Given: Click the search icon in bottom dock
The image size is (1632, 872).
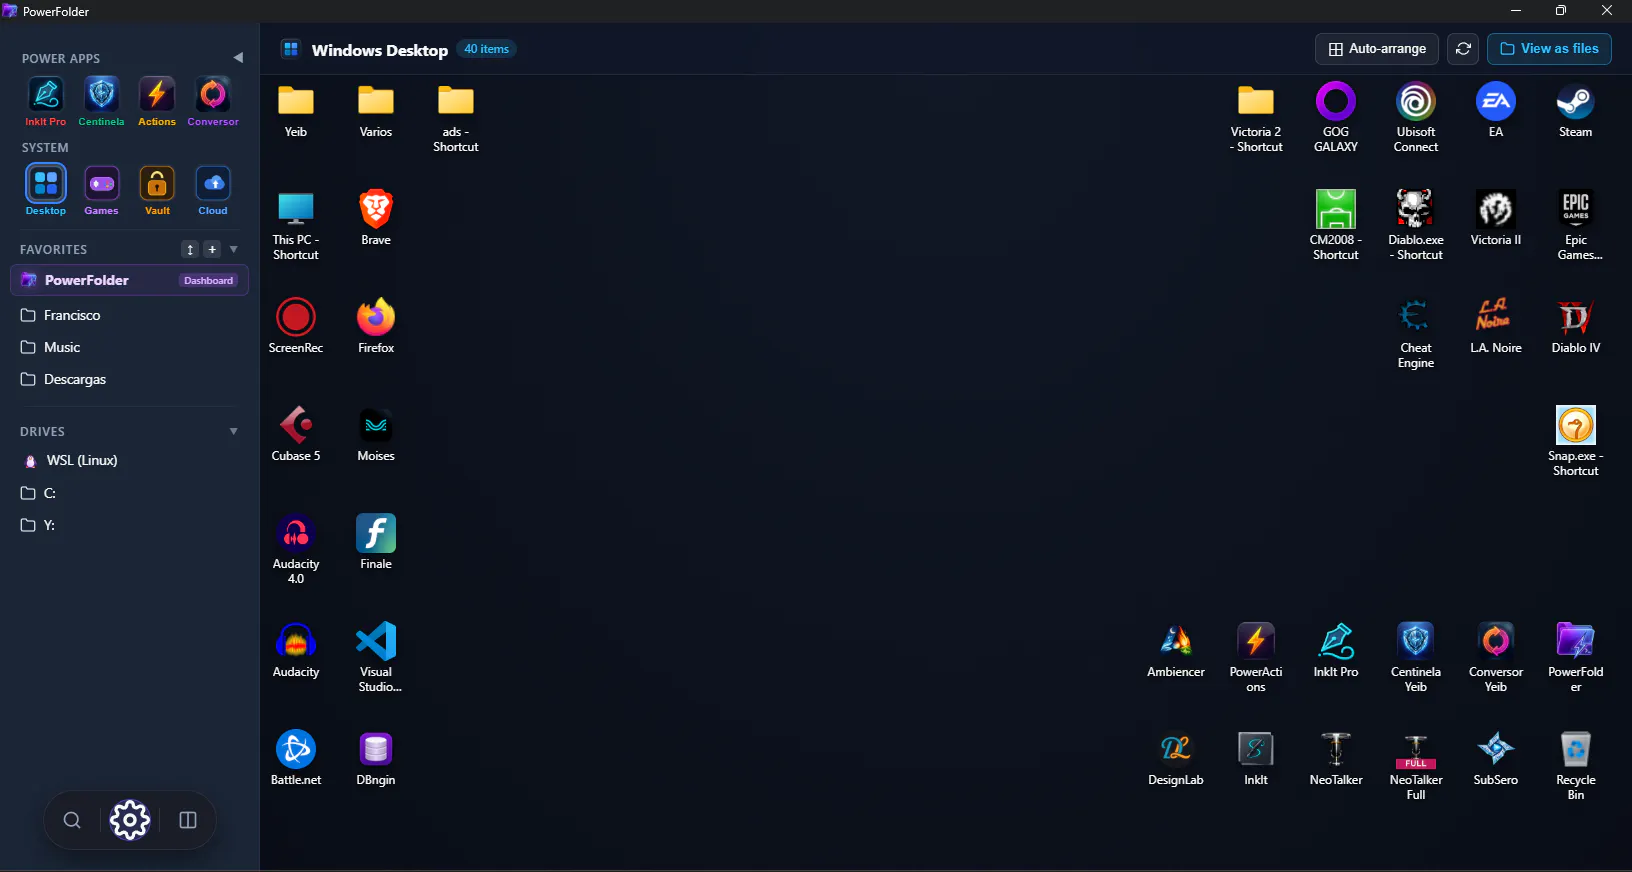Looking at the screenshot, I should click(72, 820).
